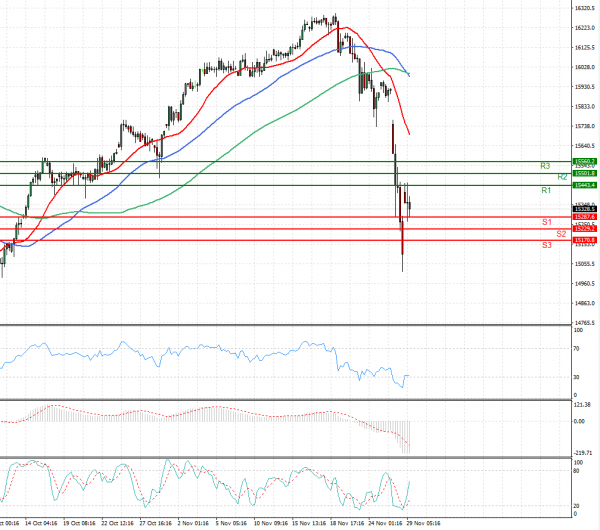Select the green 15560.2 price tag
600x530 pixels.
584,161
